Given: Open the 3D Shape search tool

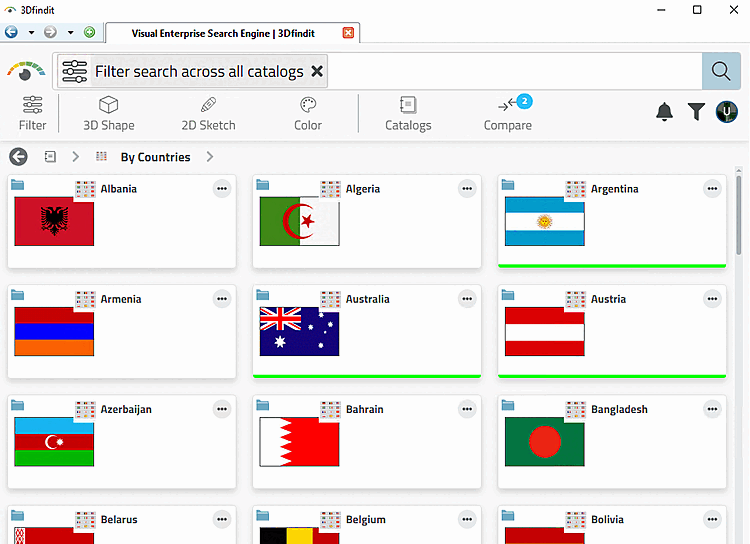Looking at the screenshot, I should (x=109, y=113).
